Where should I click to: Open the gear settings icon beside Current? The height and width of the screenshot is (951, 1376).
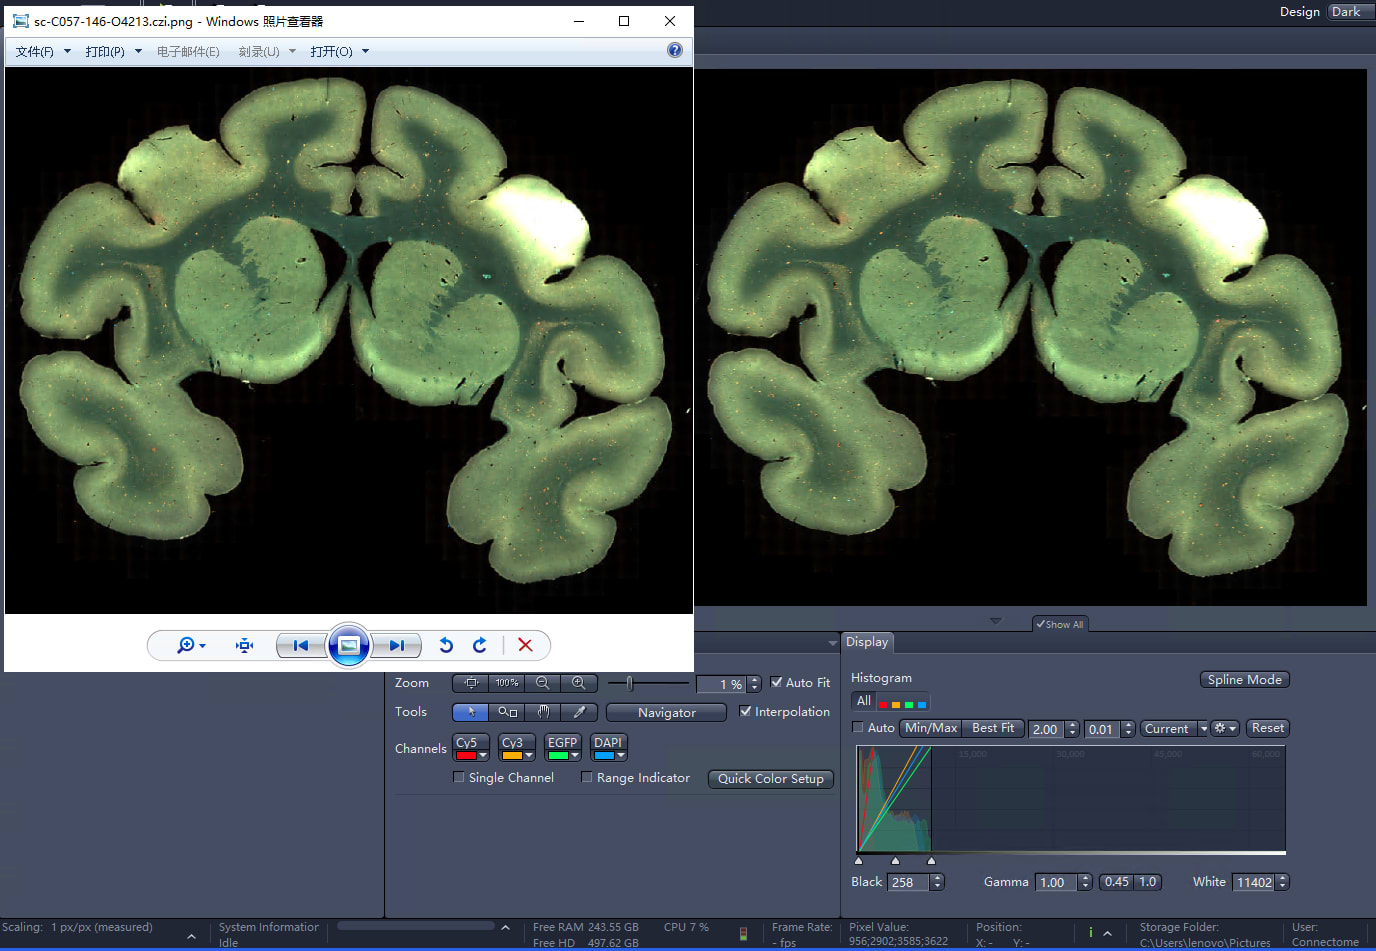[1220, 728]
